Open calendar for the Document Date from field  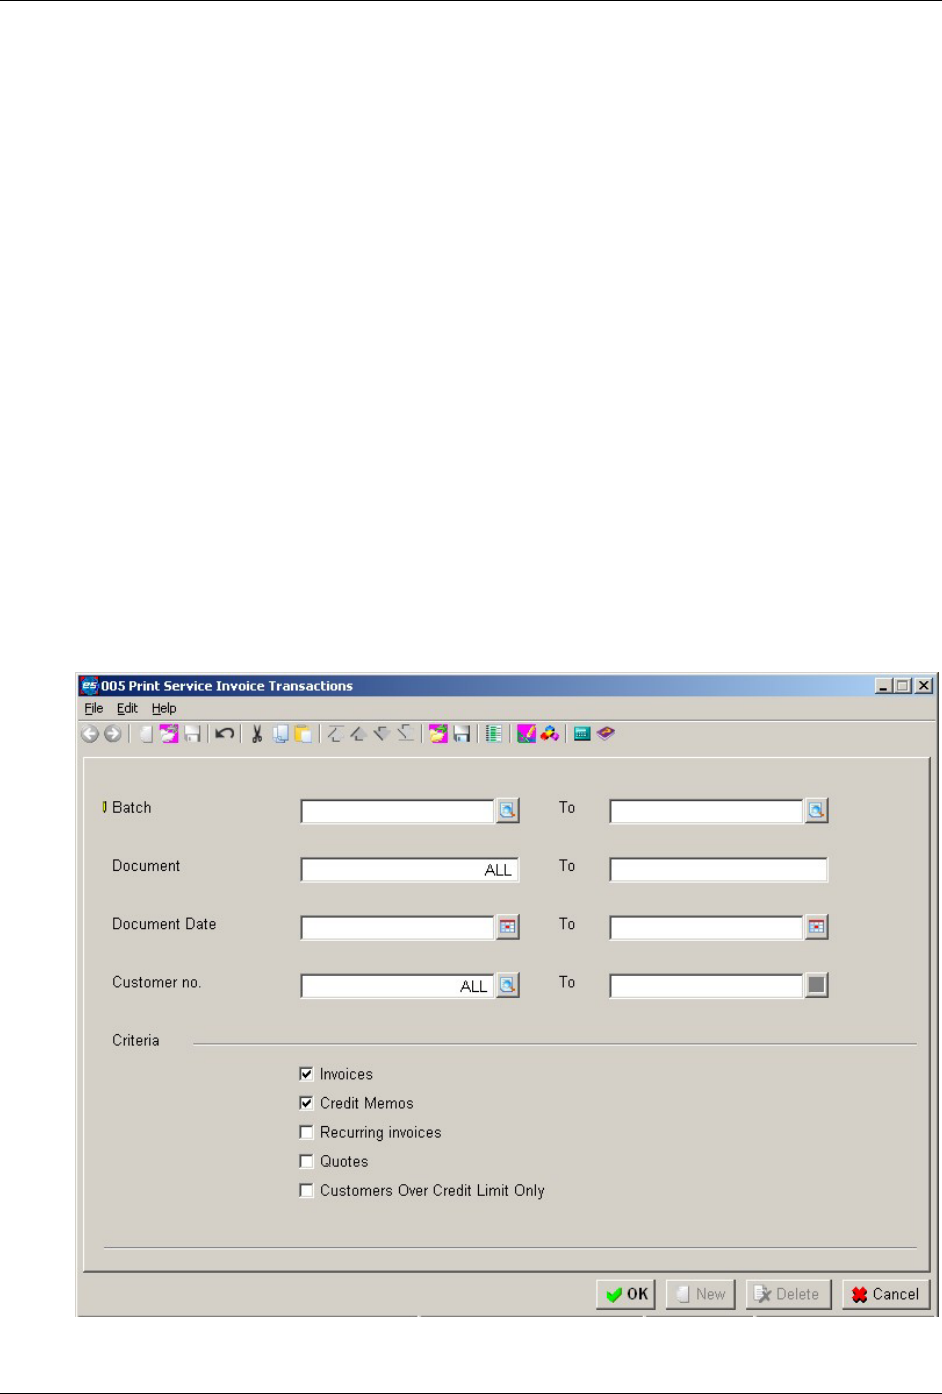508,928
